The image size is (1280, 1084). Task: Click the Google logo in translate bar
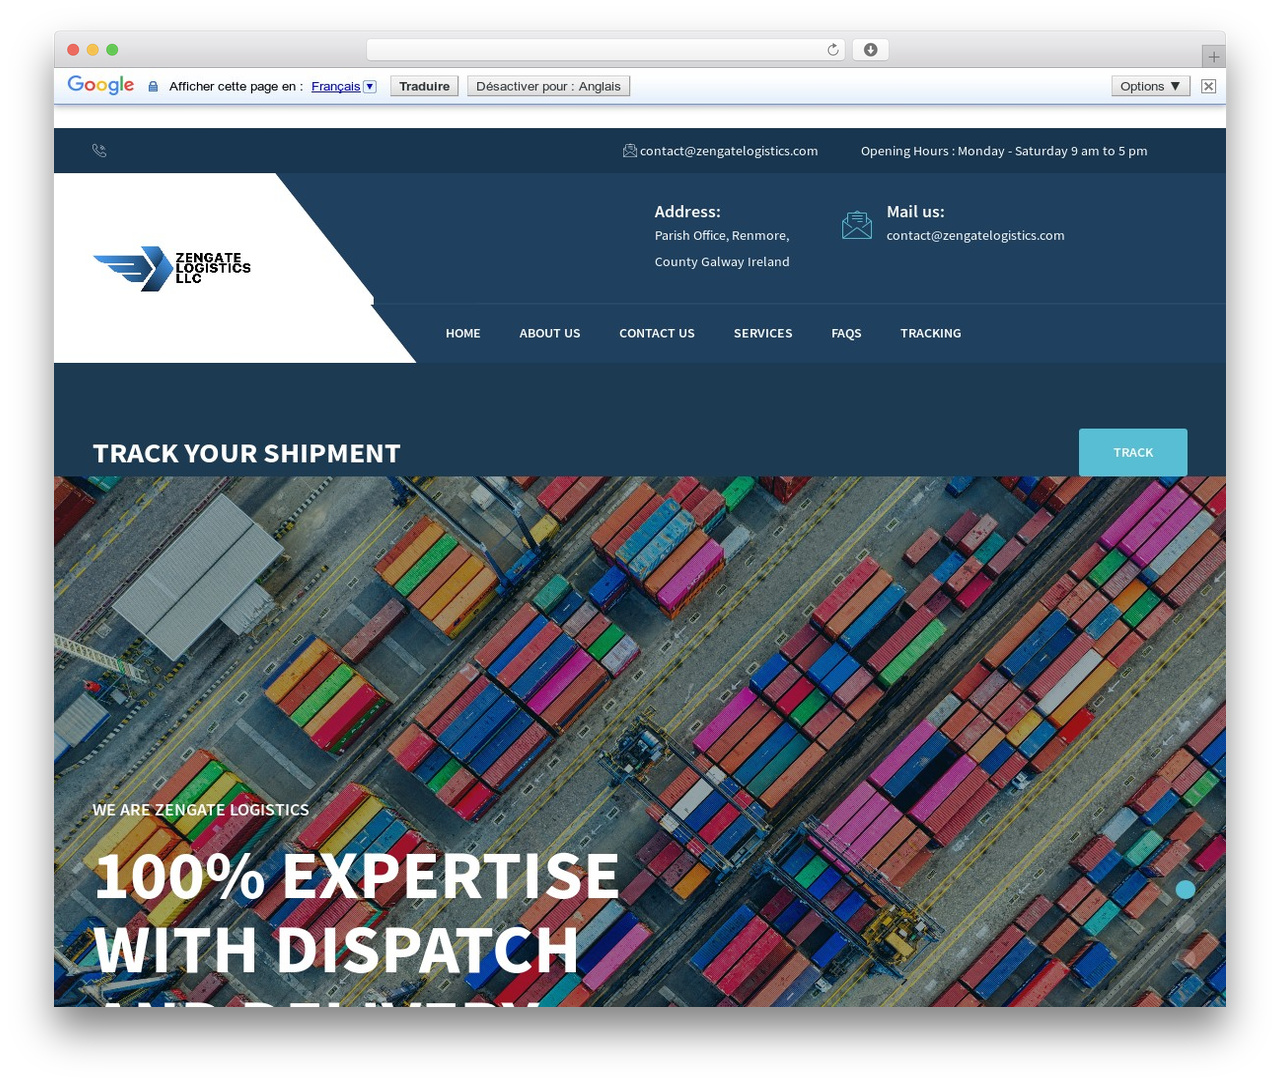pyautogui.click(x=101, y=85)
